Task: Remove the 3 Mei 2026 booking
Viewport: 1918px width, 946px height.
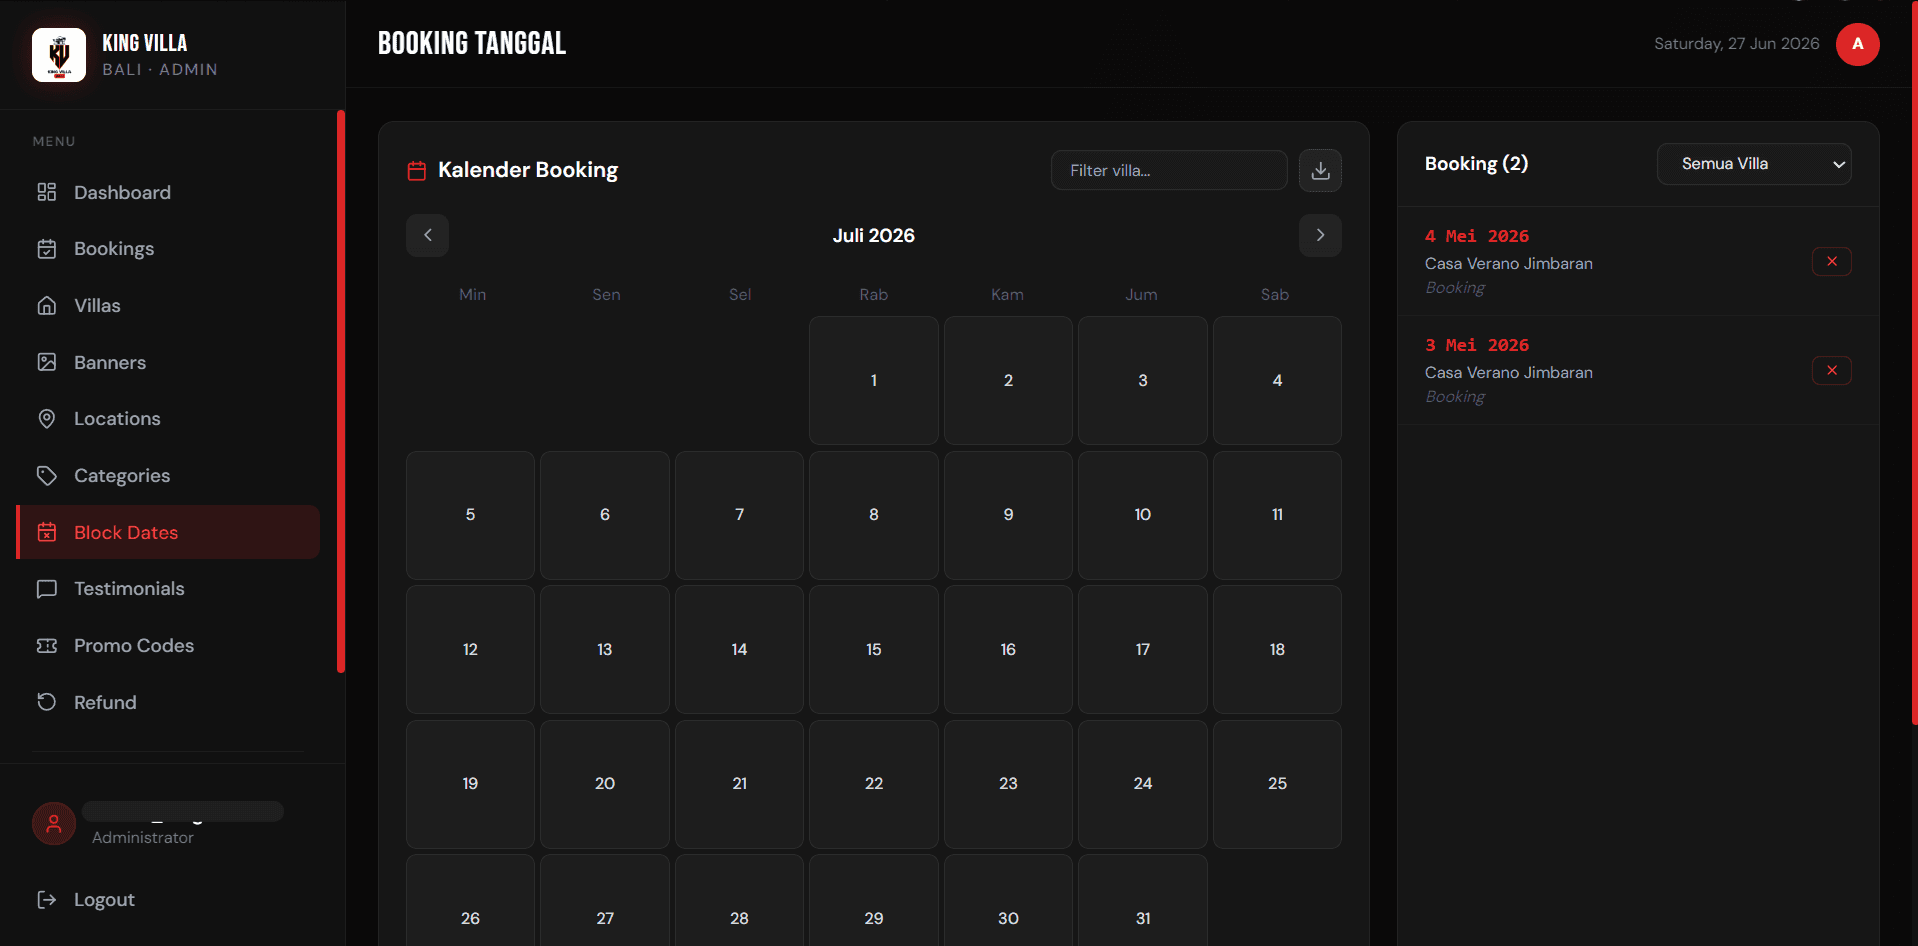Action: tap(1831, 370)
